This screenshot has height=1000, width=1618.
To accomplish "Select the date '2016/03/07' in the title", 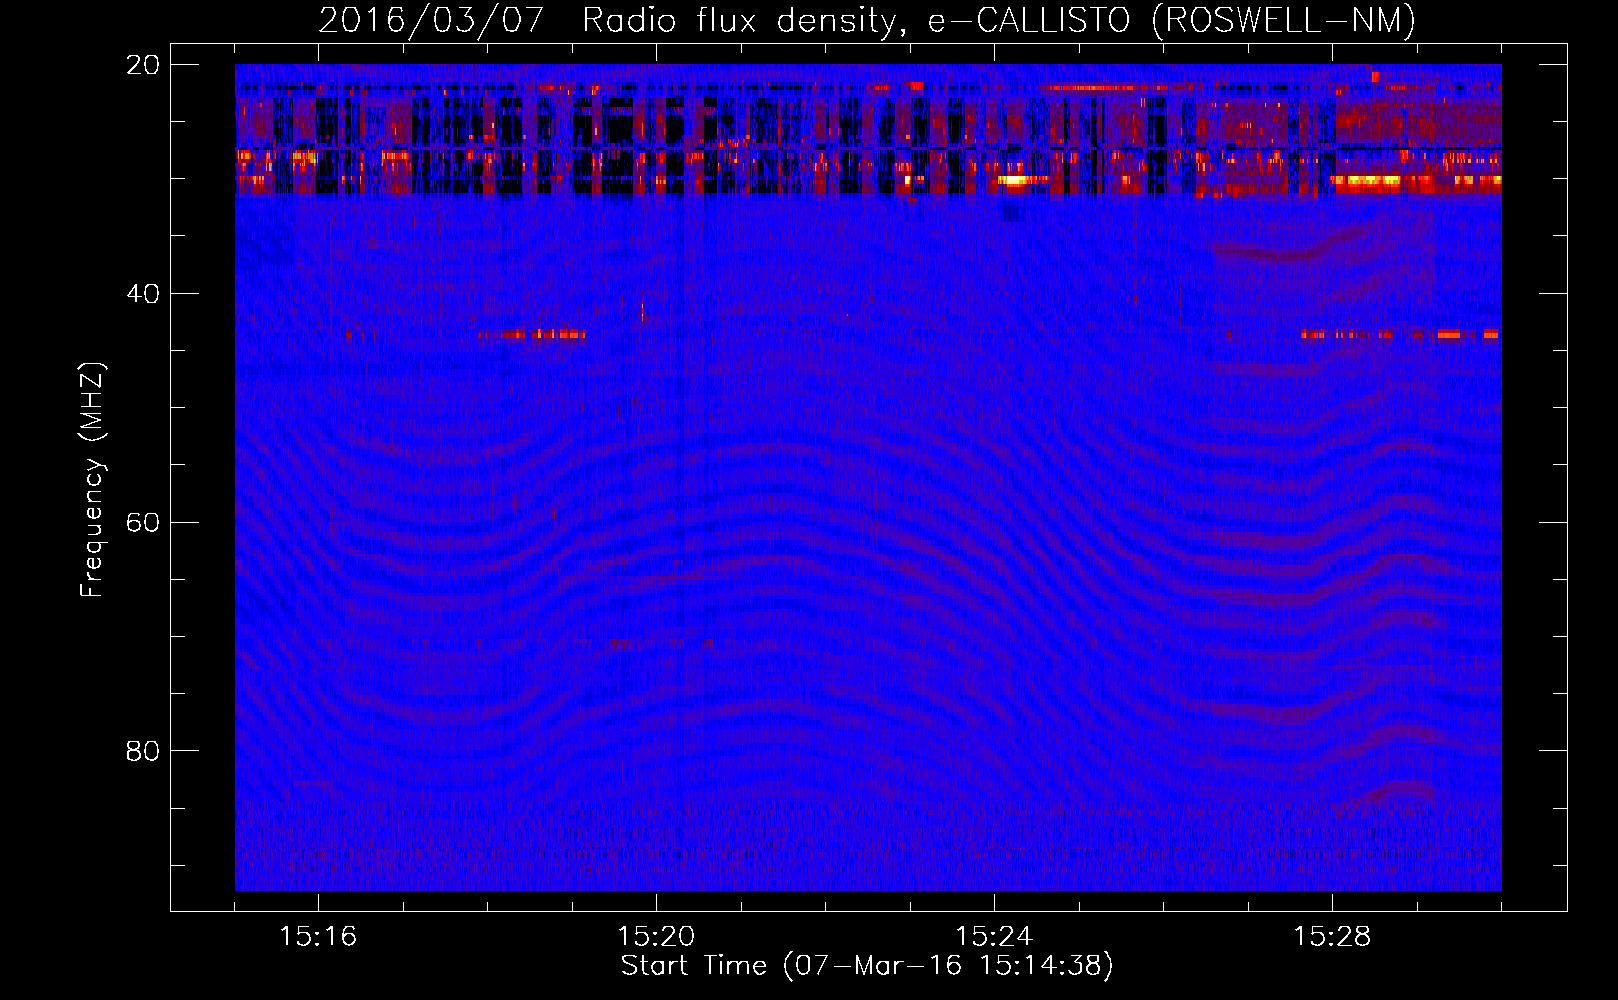I will (431, 20).
